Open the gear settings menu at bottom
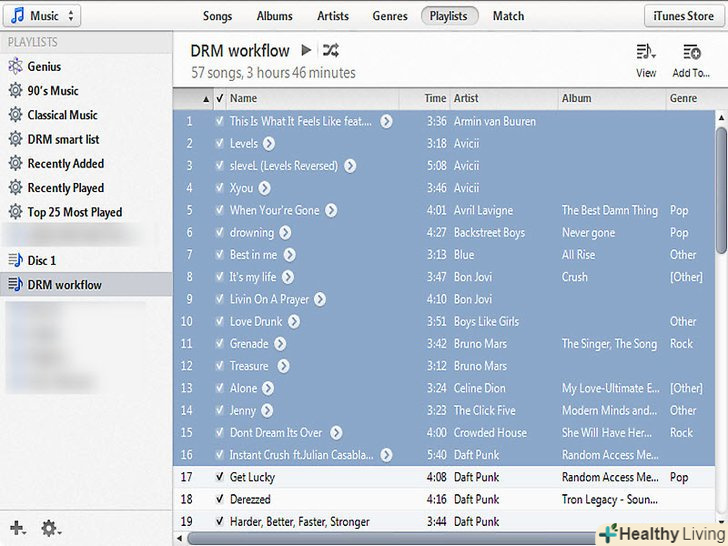The image size is (728, 546). pyautogui.click(x=49, y=527)
